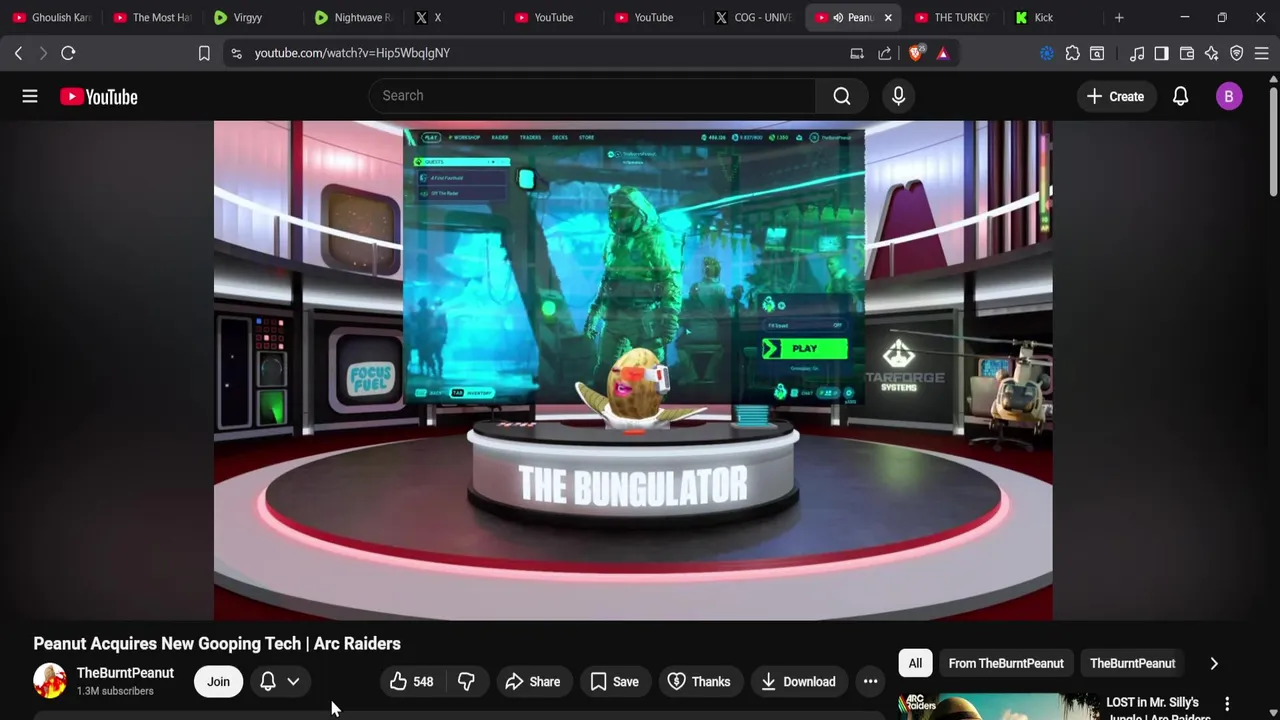
Task: Join TheBurntPeanut channel membership
Action: pyautogui.click(x=218, y=682)
